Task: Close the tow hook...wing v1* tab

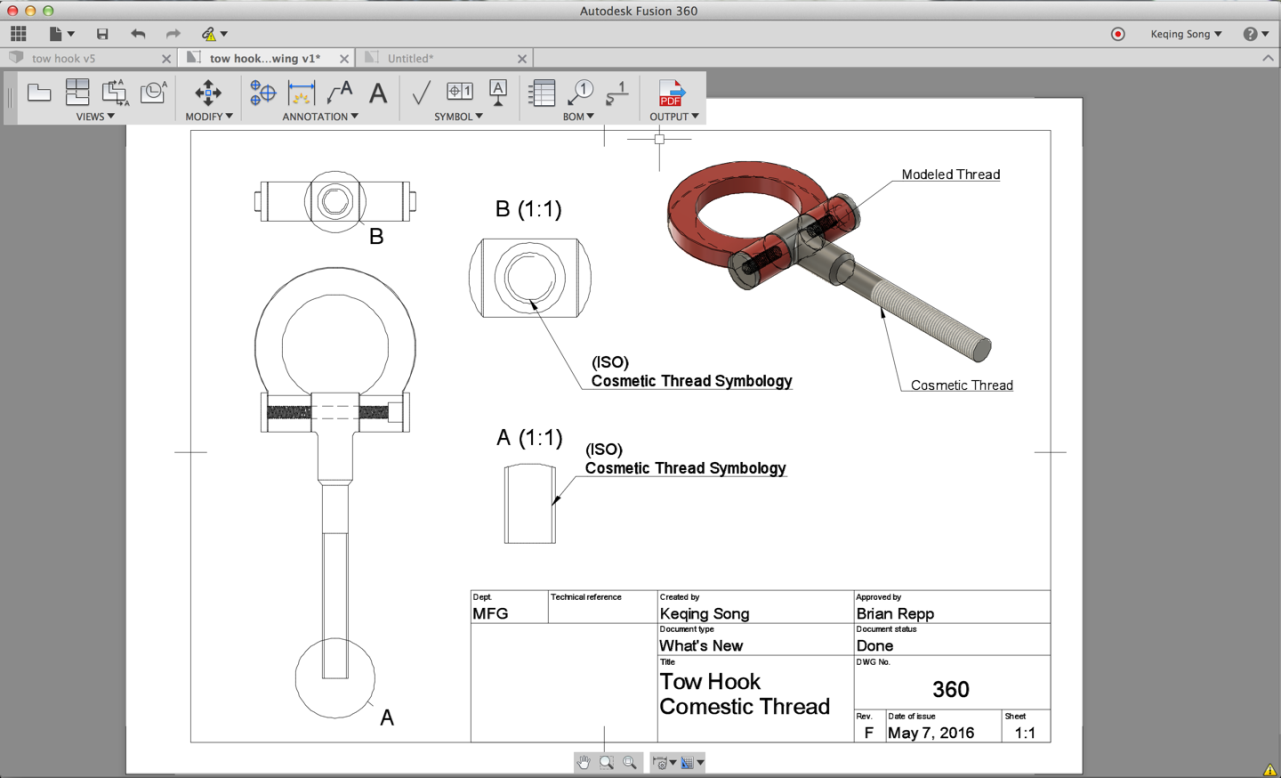Action: pos(345,59)
